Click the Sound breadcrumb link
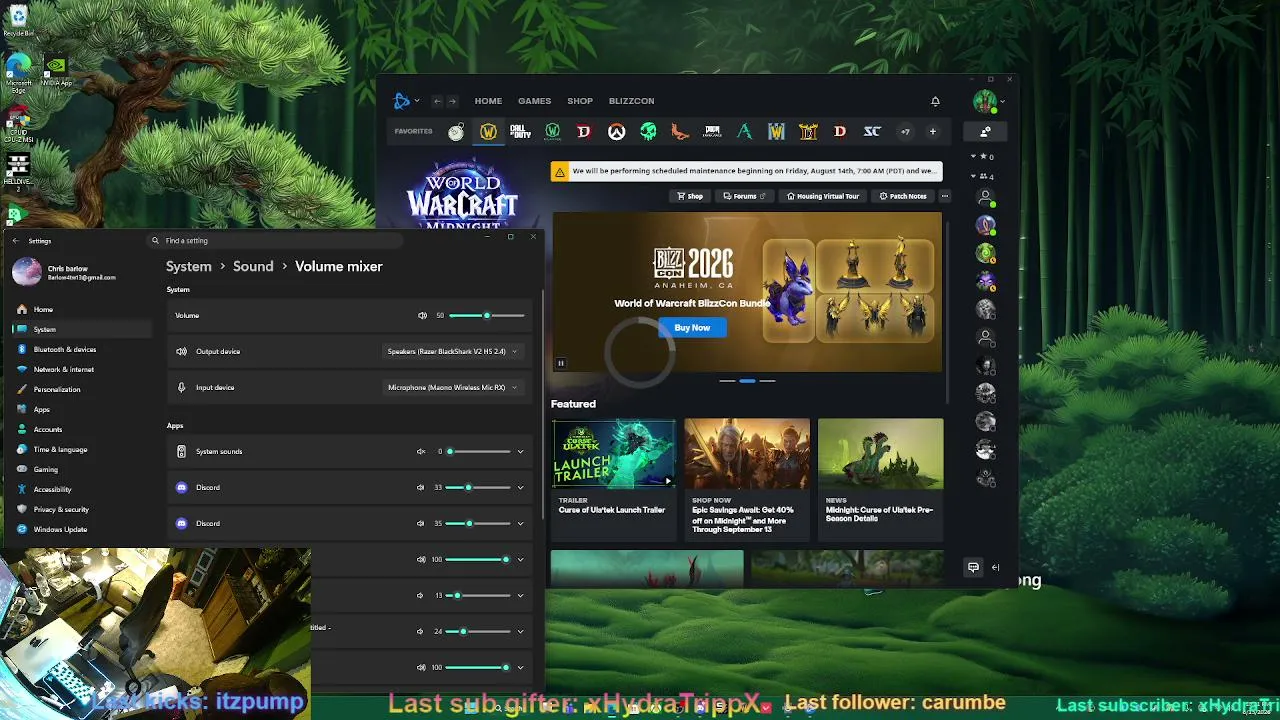The height and width of the screenshot is (720, 1280). (x=253, y=267)
